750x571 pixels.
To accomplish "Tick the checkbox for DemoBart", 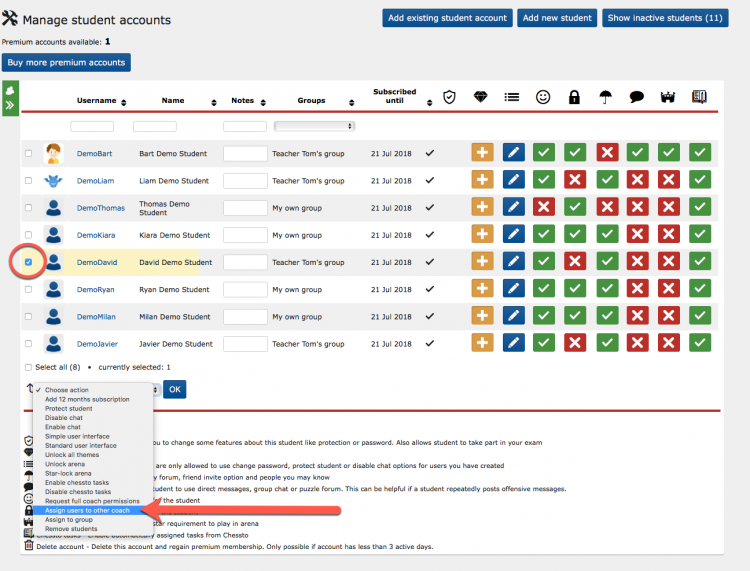I will pos(29,154).
